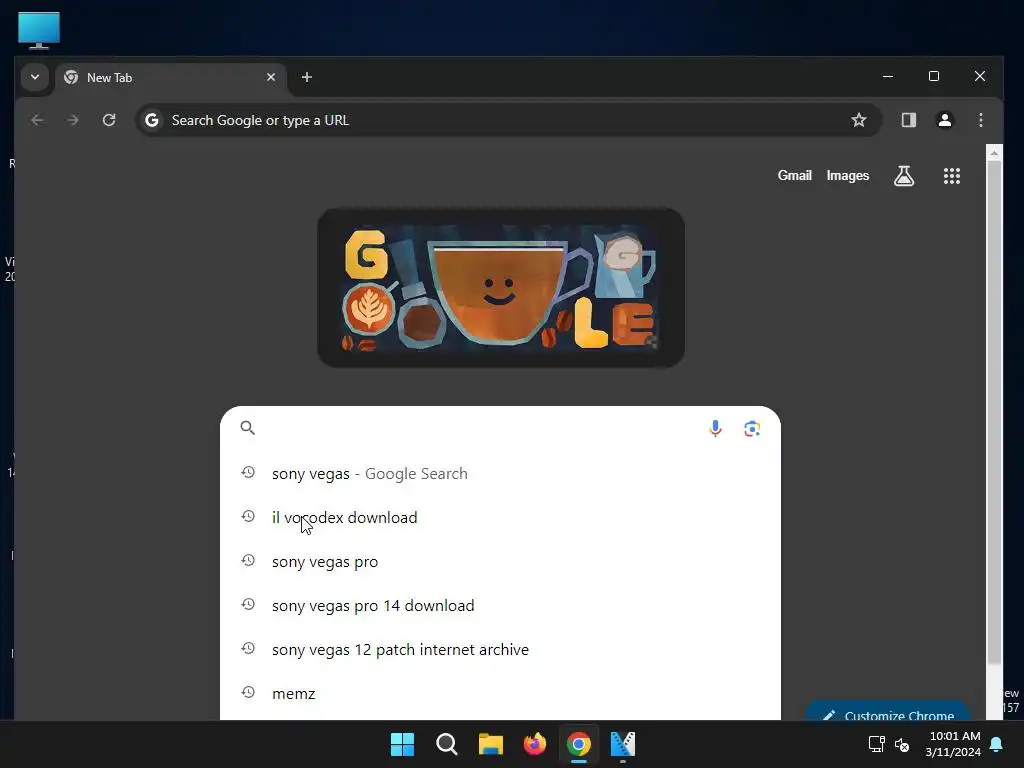The image size is (1024, 768).
Task: Open Google apps grid
Action: (x=952, y=176)
